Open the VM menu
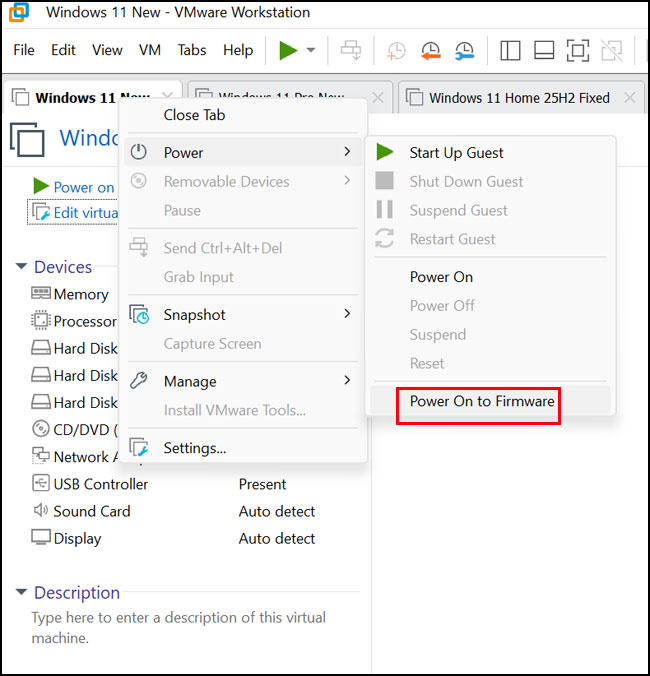The image size is (650, 676). (150, 50)
